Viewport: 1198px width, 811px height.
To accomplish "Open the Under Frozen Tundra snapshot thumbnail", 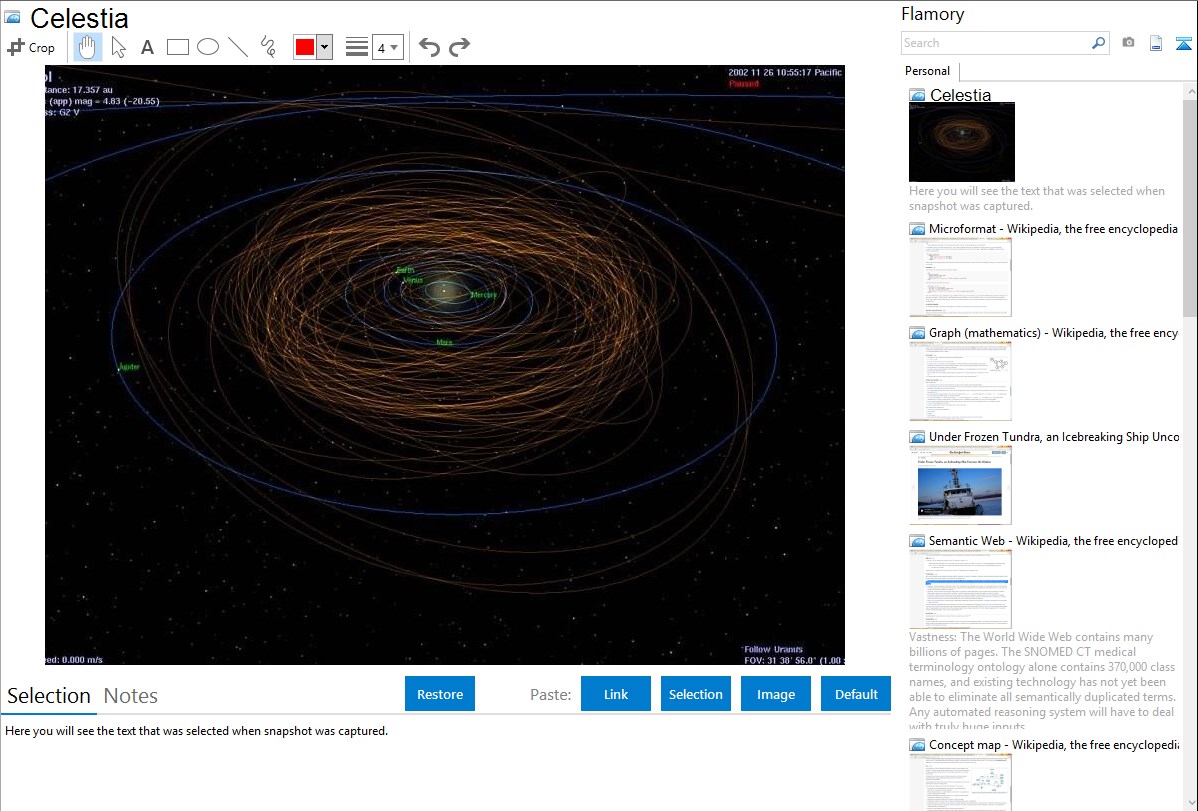I will click(960, 485).
